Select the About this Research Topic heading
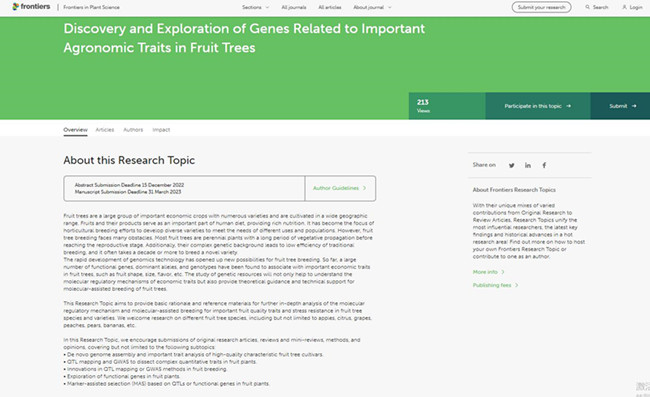This screenshot has height=397, width=650. coord(129,160)
